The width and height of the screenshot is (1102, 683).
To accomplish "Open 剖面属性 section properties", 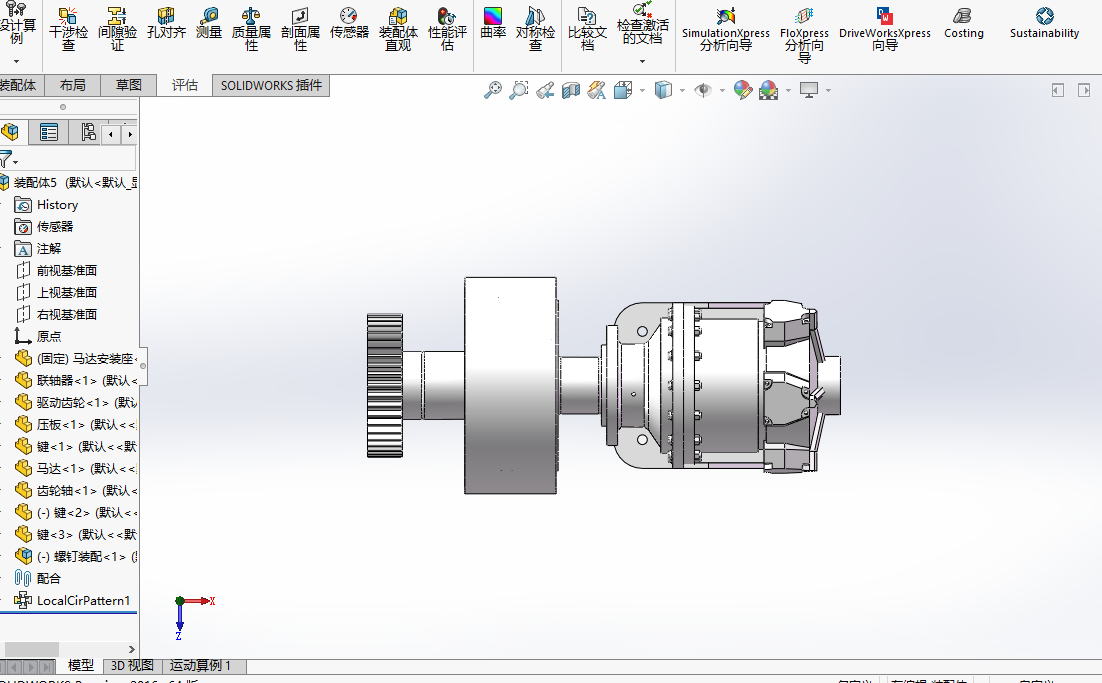I will click(300, 29).
